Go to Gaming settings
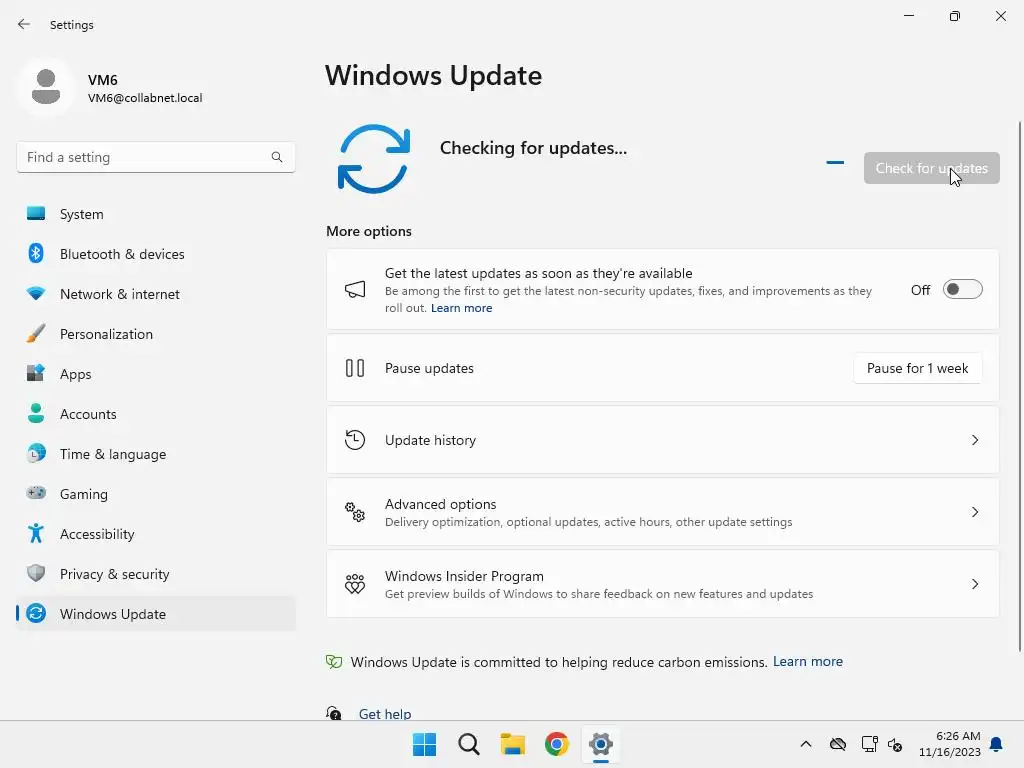The height and width of the screenshot is (768, 1024). [x=157, y=494]
